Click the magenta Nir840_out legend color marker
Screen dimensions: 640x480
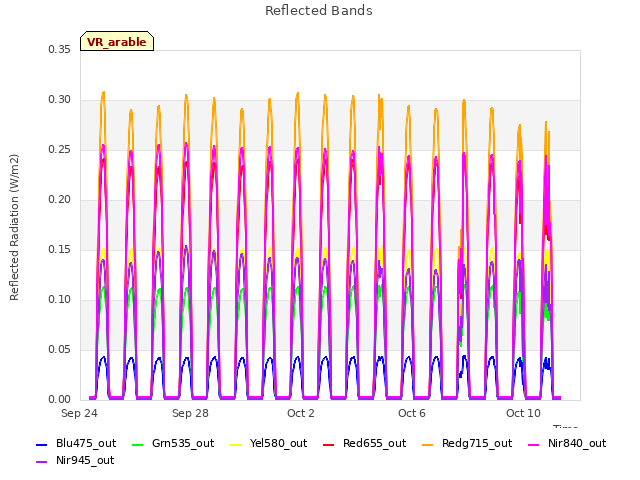point(534,444)
